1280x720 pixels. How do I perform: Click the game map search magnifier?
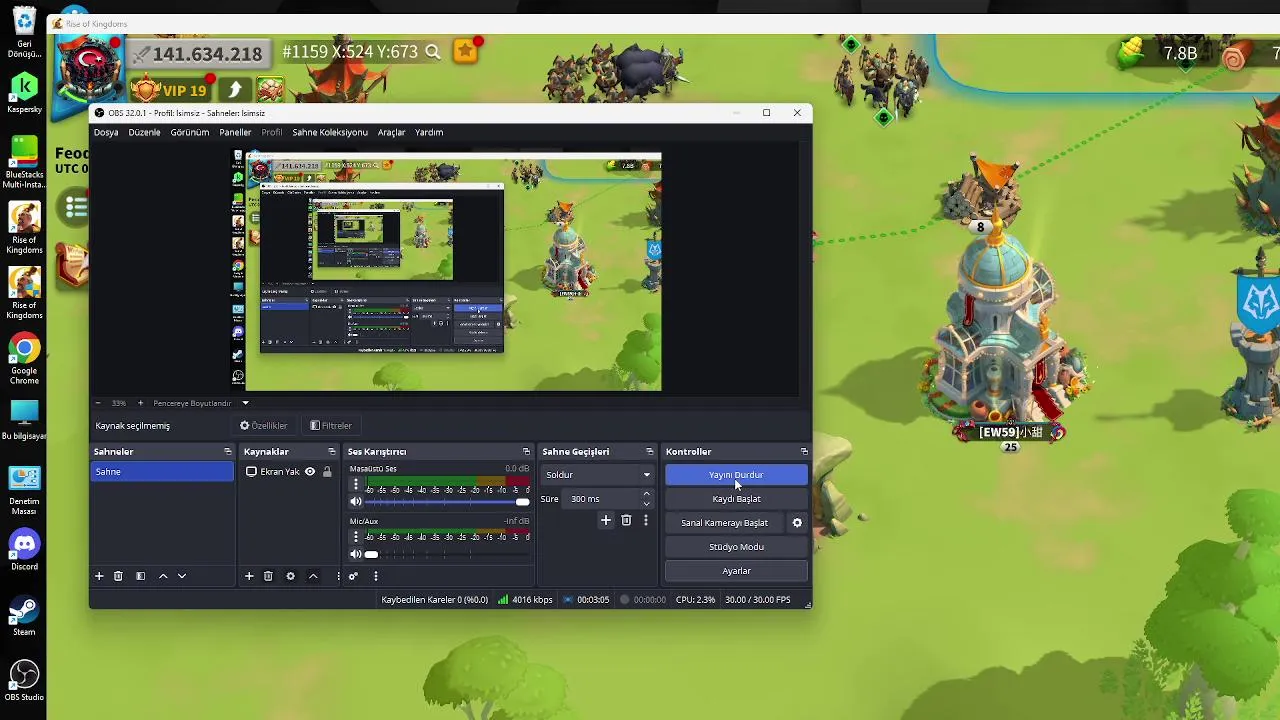tap(433, 51)
